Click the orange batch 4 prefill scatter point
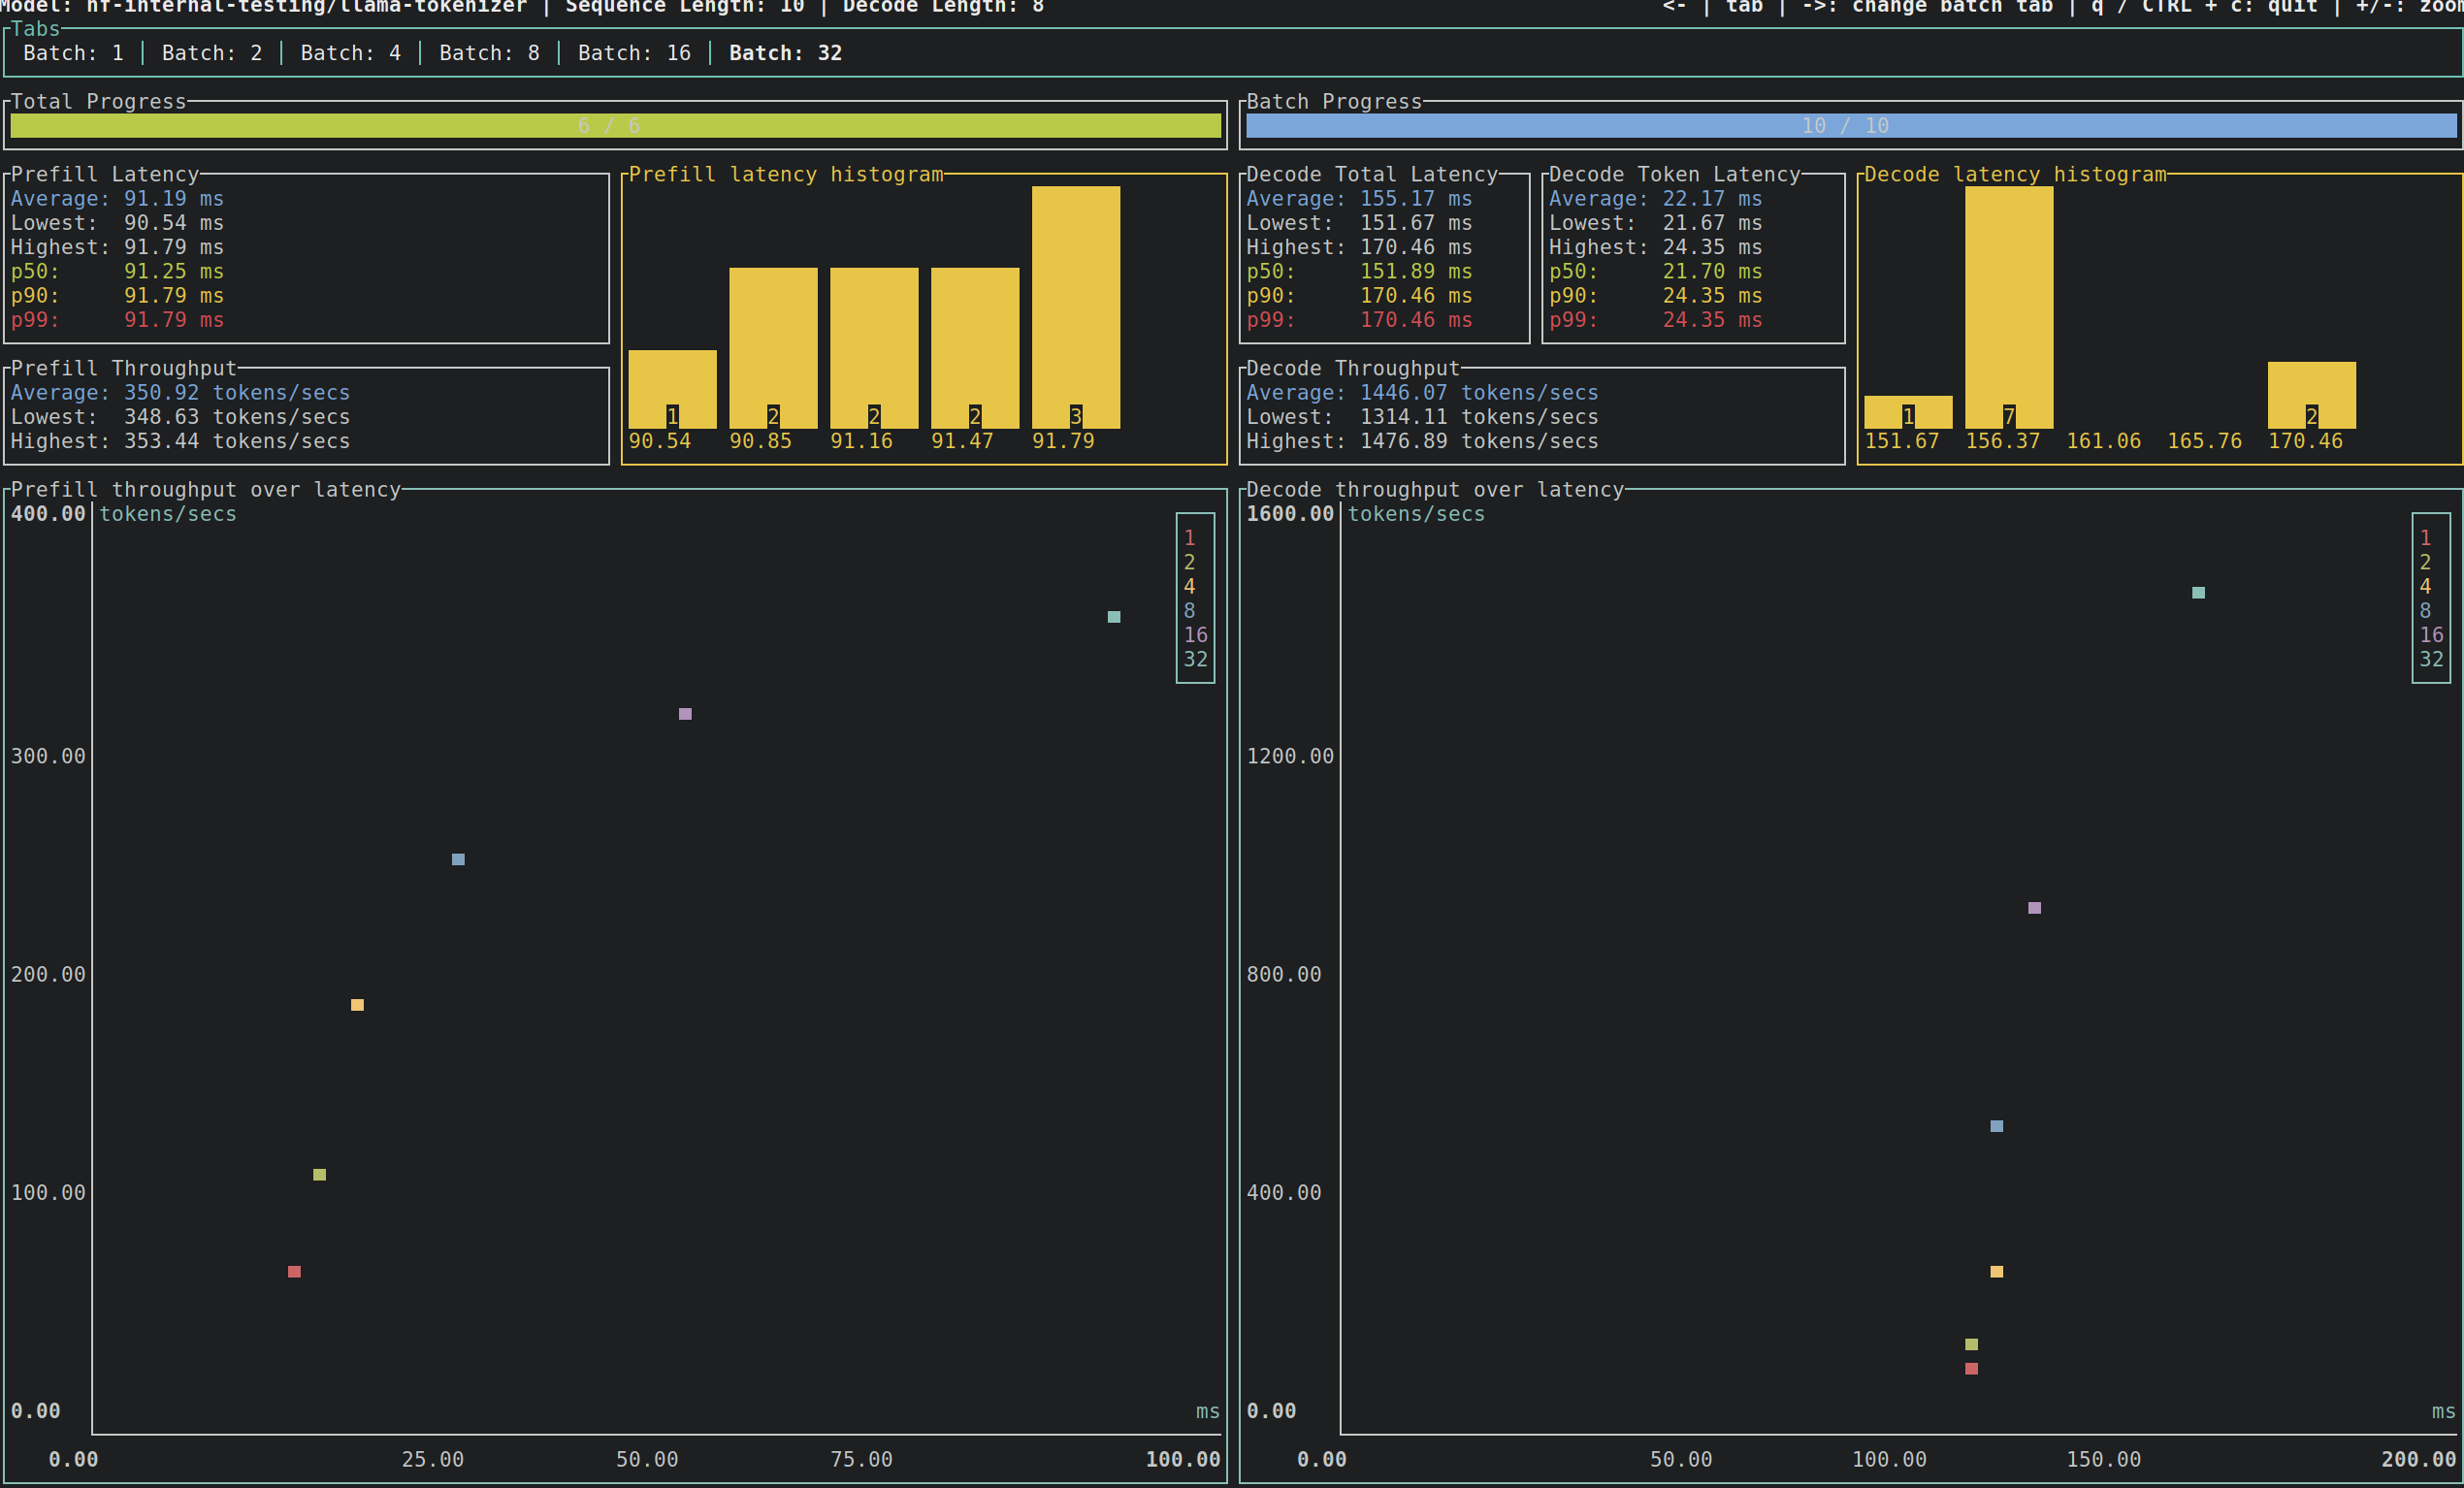2464x1488 pixels. [x=357, y=1004]
